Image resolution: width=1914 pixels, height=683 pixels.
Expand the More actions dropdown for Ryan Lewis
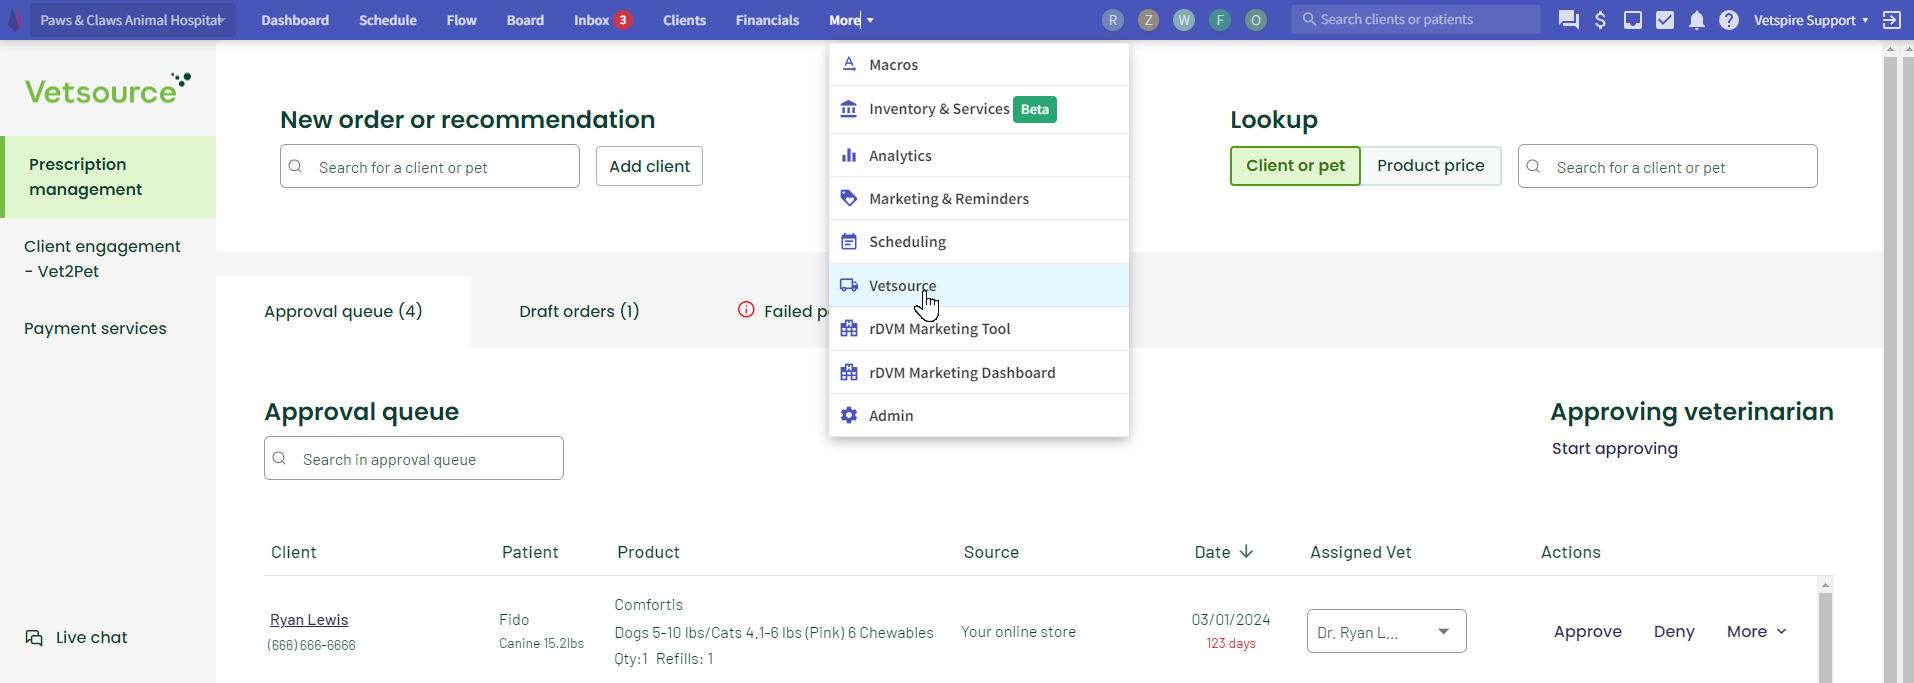(1756, 632)
